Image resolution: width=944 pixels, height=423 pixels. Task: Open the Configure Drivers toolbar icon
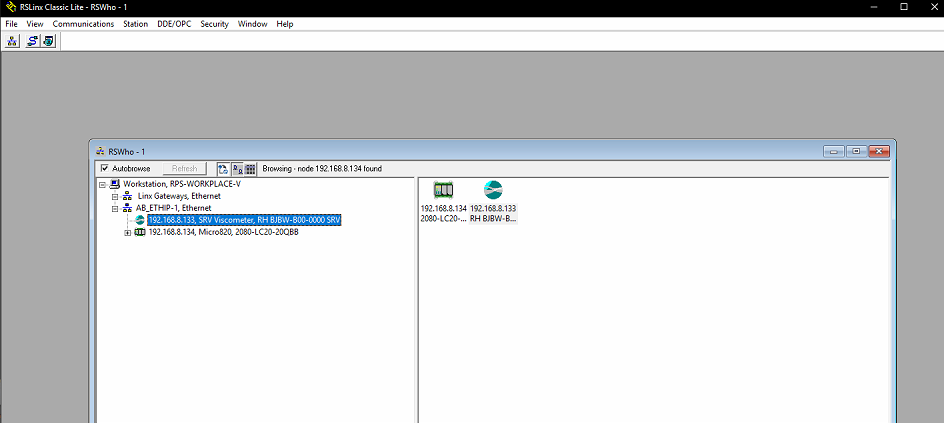pos(32,41)
